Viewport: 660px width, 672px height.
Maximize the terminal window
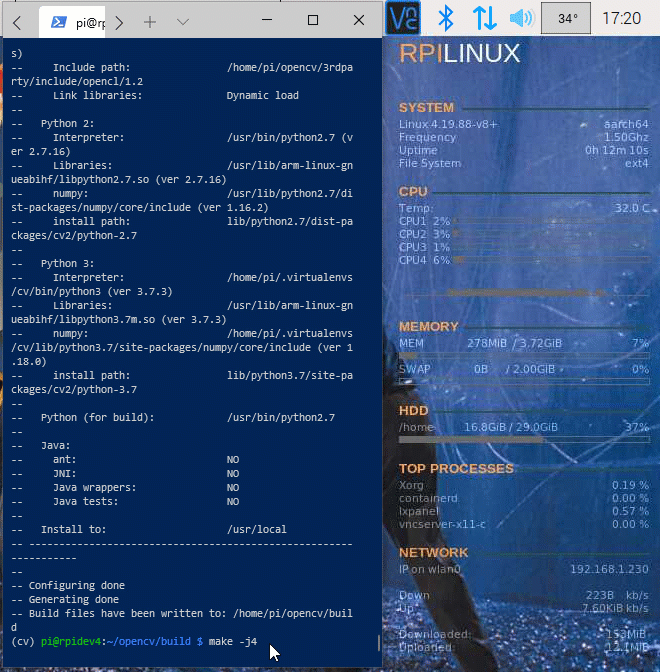[313, 20]
